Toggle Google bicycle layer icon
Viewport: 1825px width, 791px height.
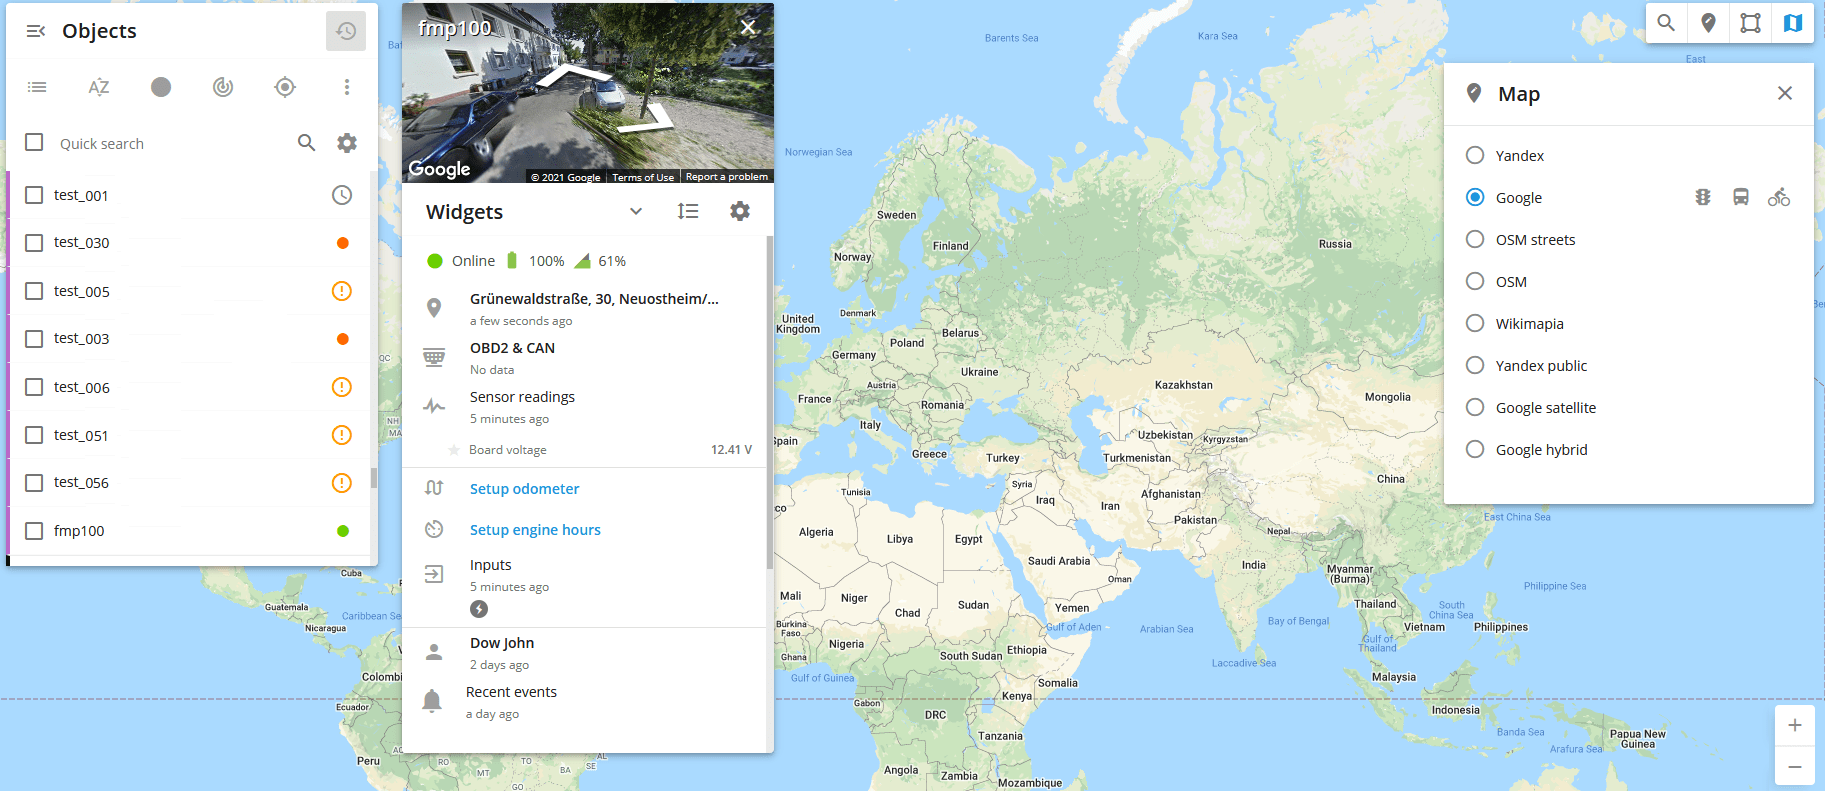1779,197
